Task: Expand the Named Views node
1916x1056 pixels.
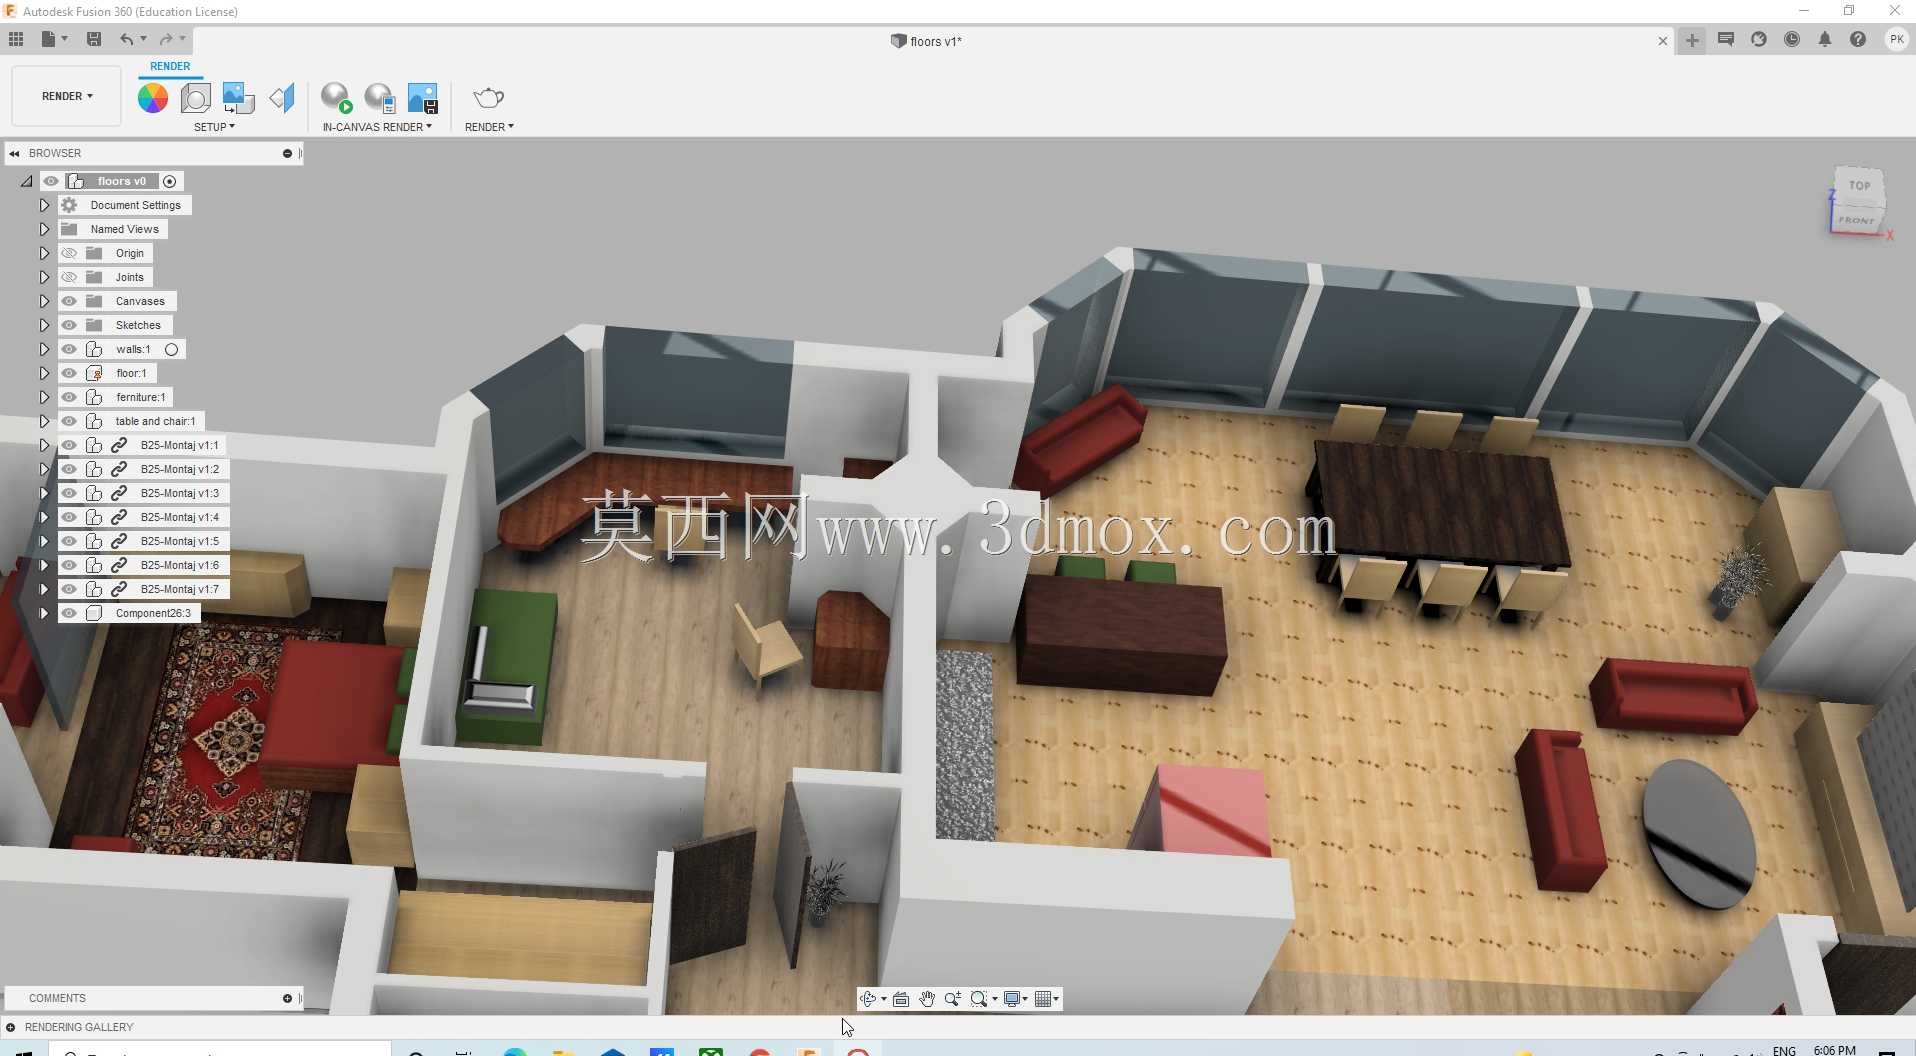Action: (44, 229)
